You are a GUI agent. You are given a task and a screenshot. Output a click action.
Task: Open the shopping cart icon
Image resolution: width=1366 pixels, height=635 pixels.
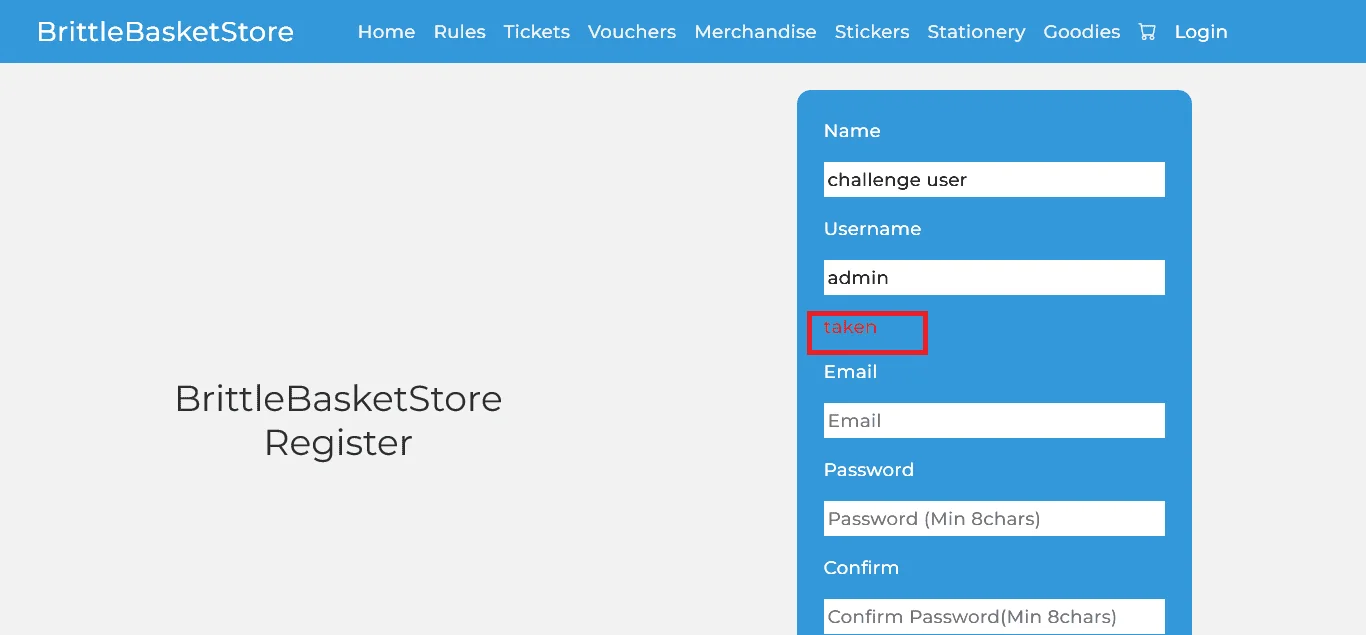[x=1147, y=32]
